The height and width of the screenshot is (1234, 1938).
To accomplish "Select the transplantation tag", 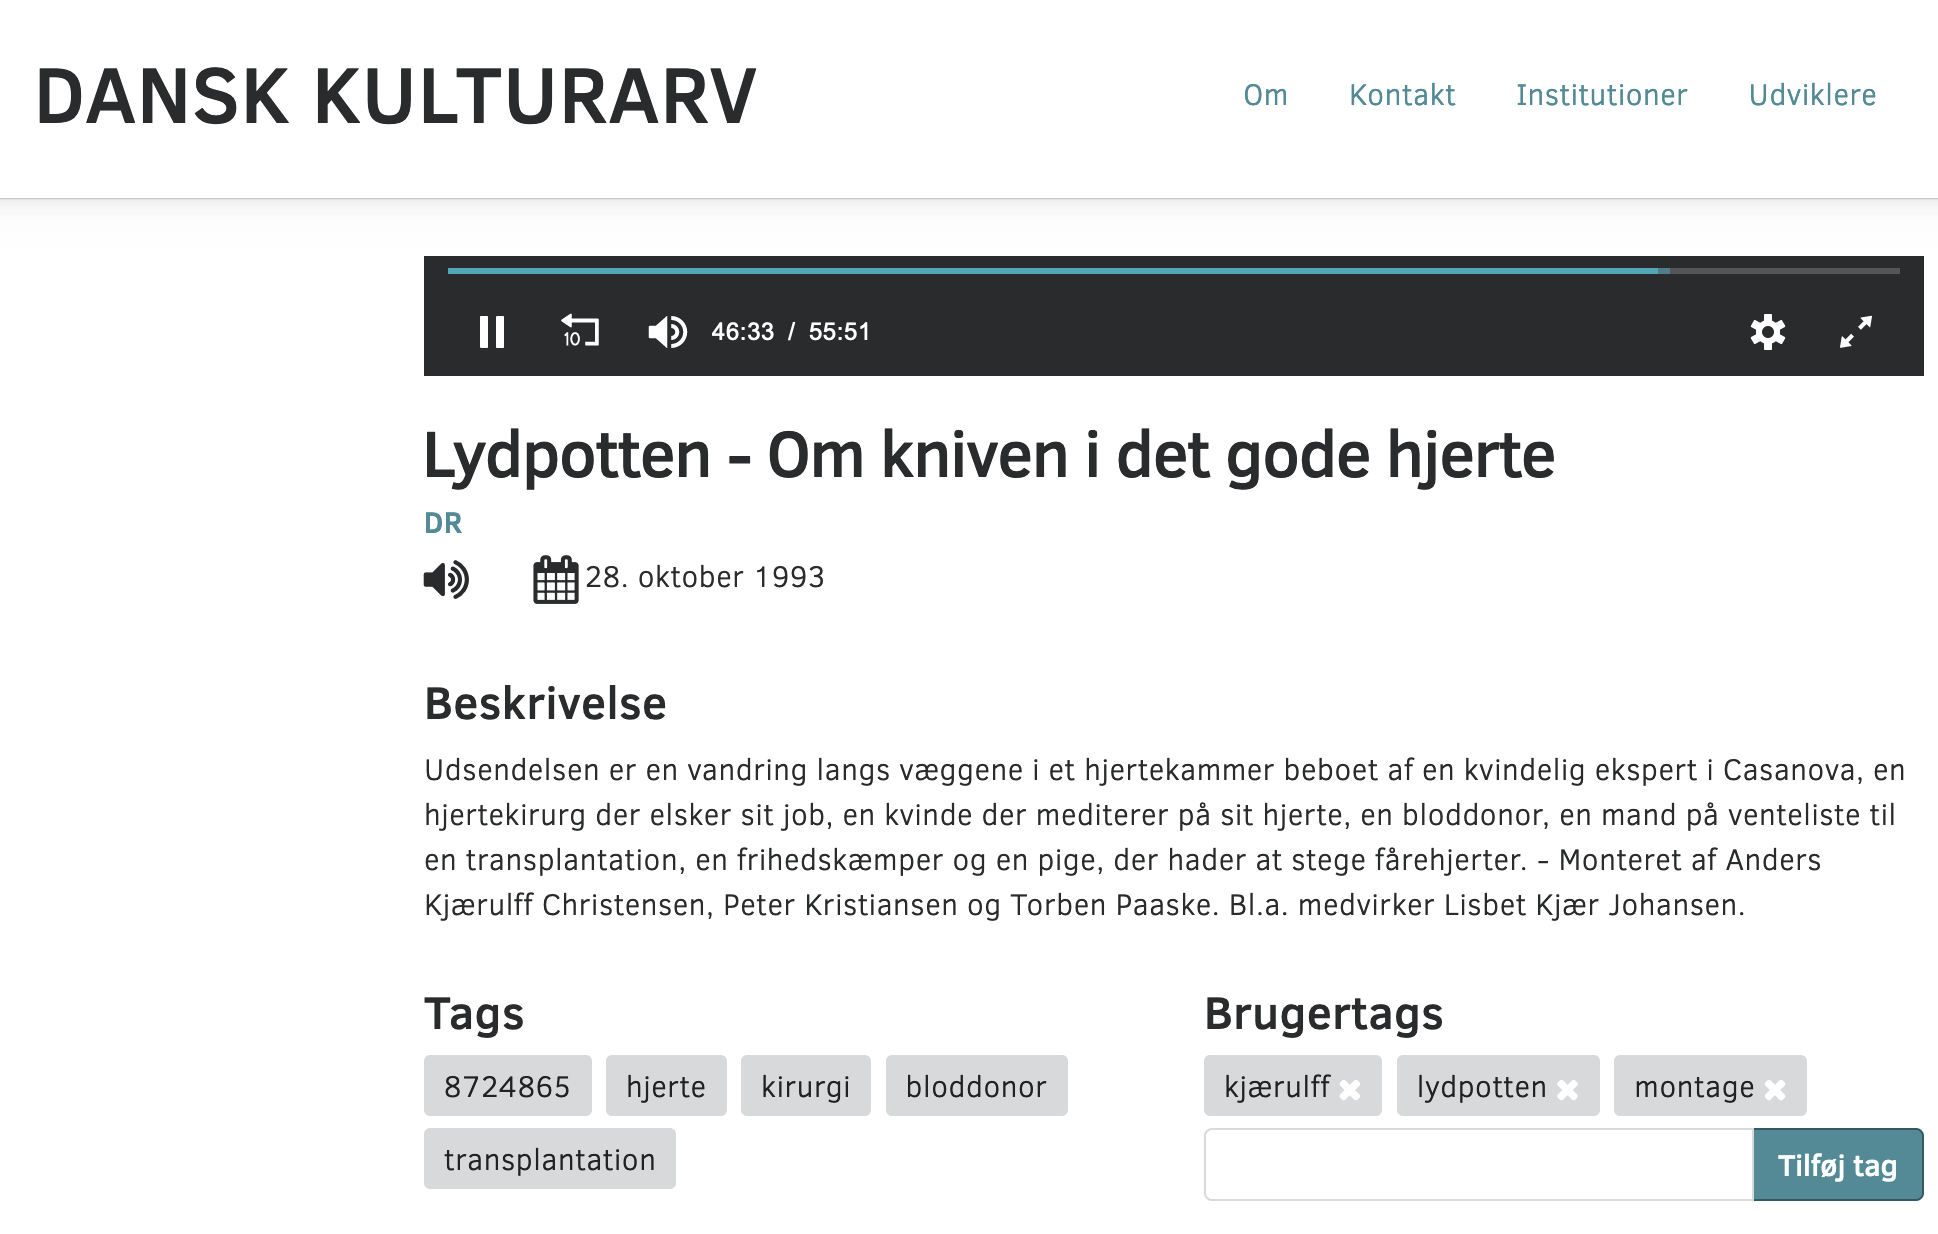I will coord(549,1159).
